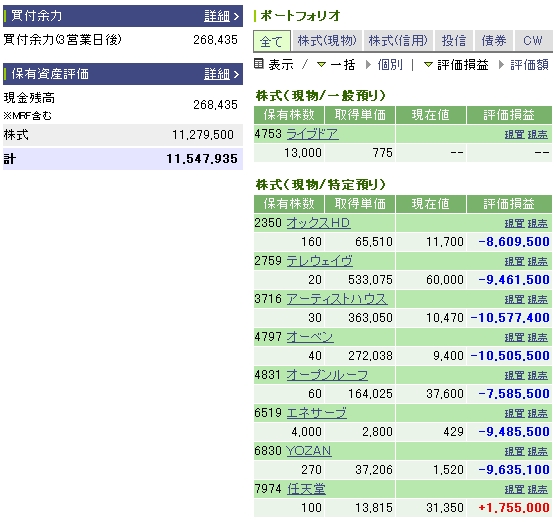Click 現買 in オックスHD row
Screen dimensions: 555x522
514,224
